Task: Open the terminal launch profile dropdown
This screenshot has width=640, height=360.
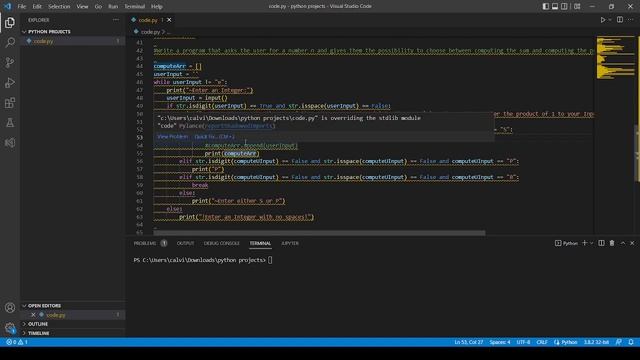Action: [591, 243]
